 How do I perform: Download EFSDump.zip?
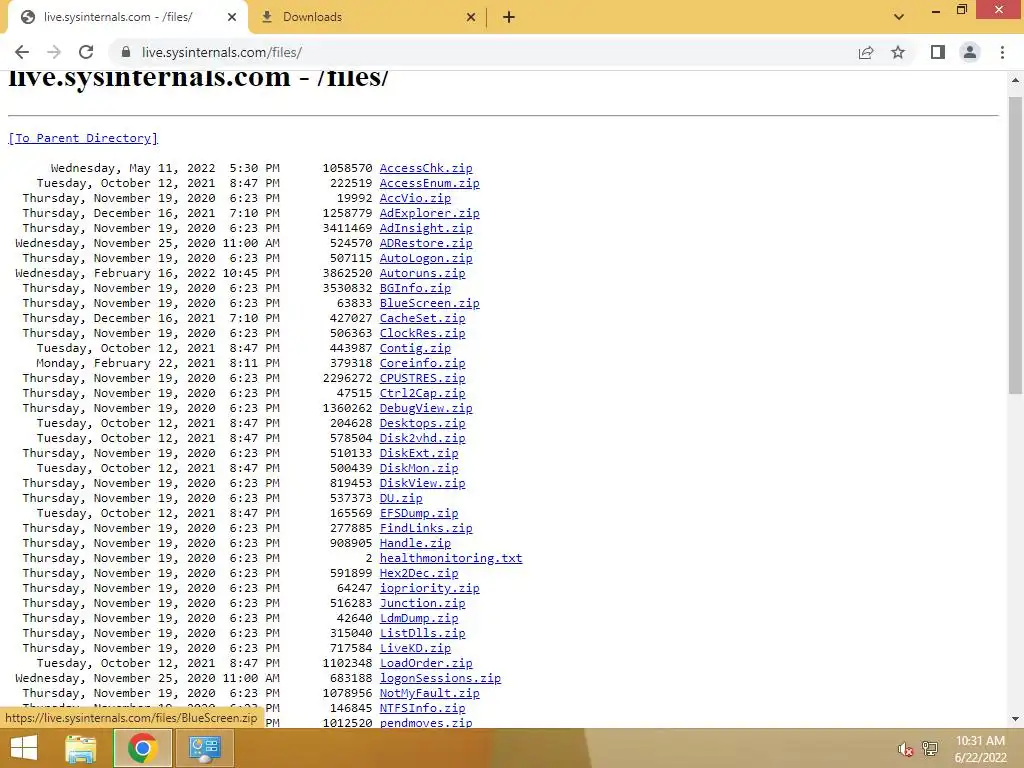point(419,513)
